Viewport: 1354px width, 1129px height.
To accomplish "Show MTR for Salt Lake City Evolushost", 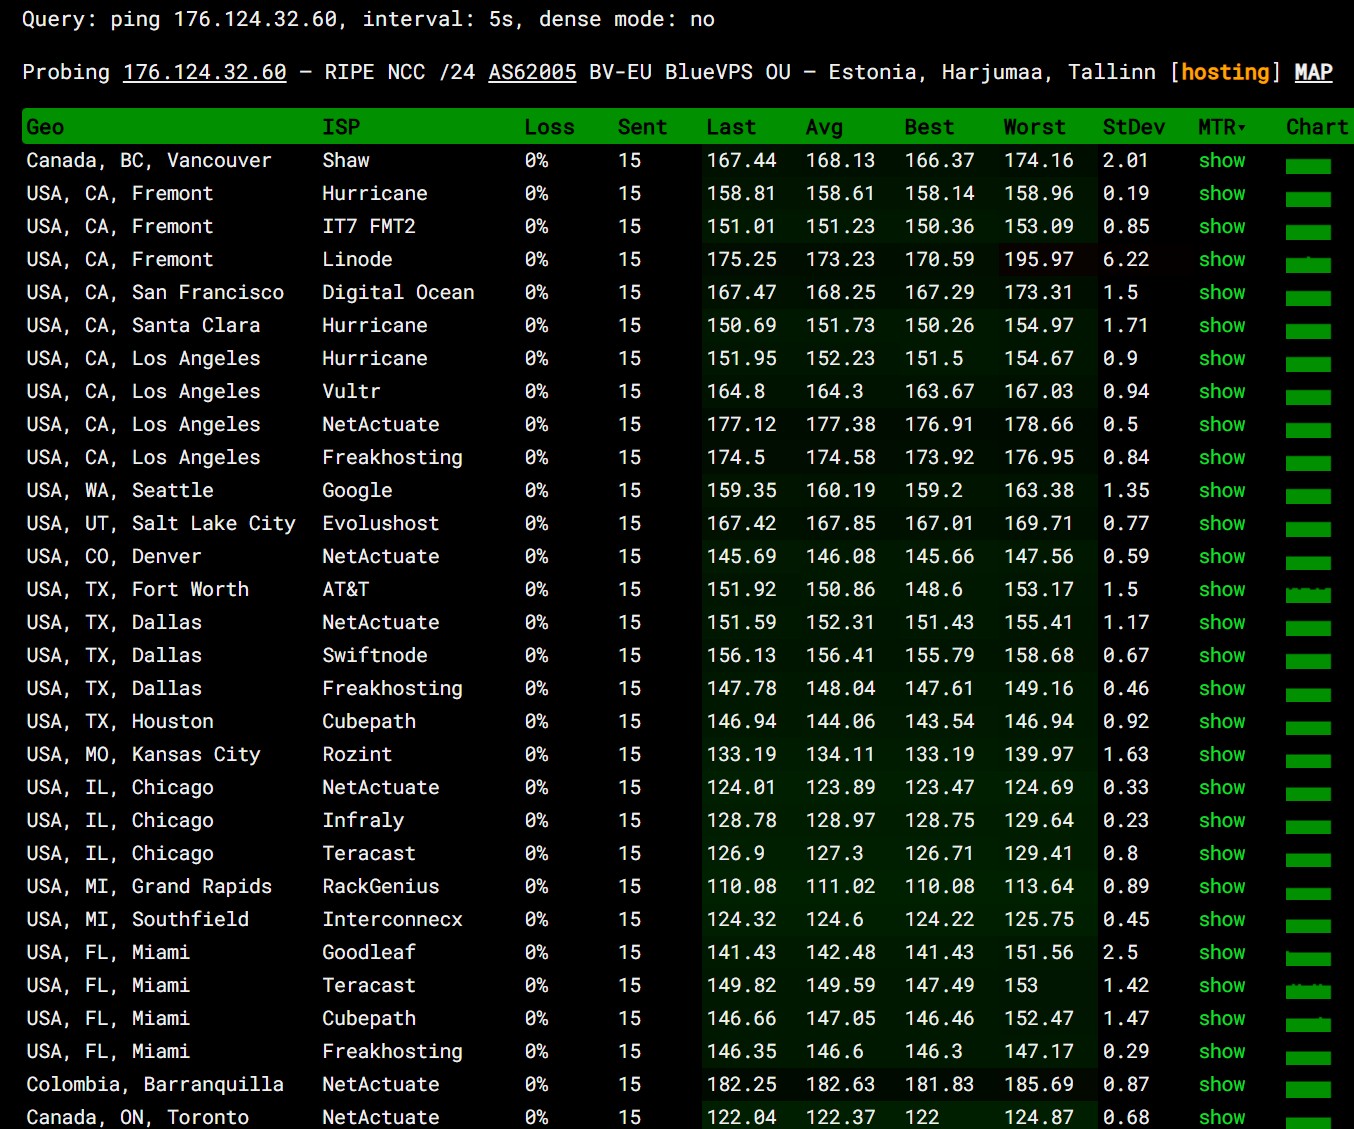I will 1222,523.
